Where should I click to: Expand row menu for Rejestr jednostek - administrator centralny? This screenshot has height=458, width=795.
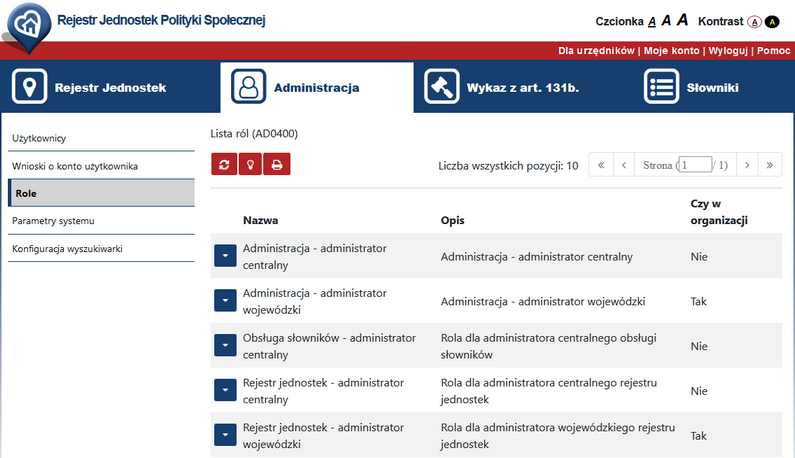[225, 390]
